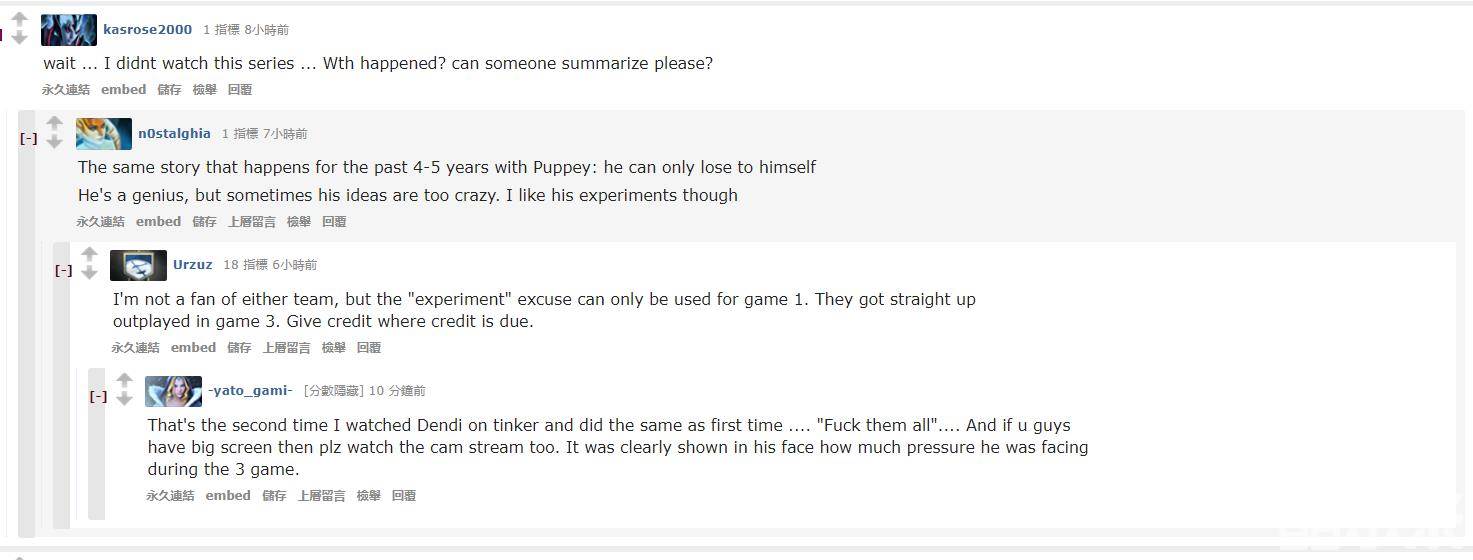The height and width of the screenshot is (560, 1473).
Task: Upvote kasrose2000's comment
Action: (x=19, y=18)
